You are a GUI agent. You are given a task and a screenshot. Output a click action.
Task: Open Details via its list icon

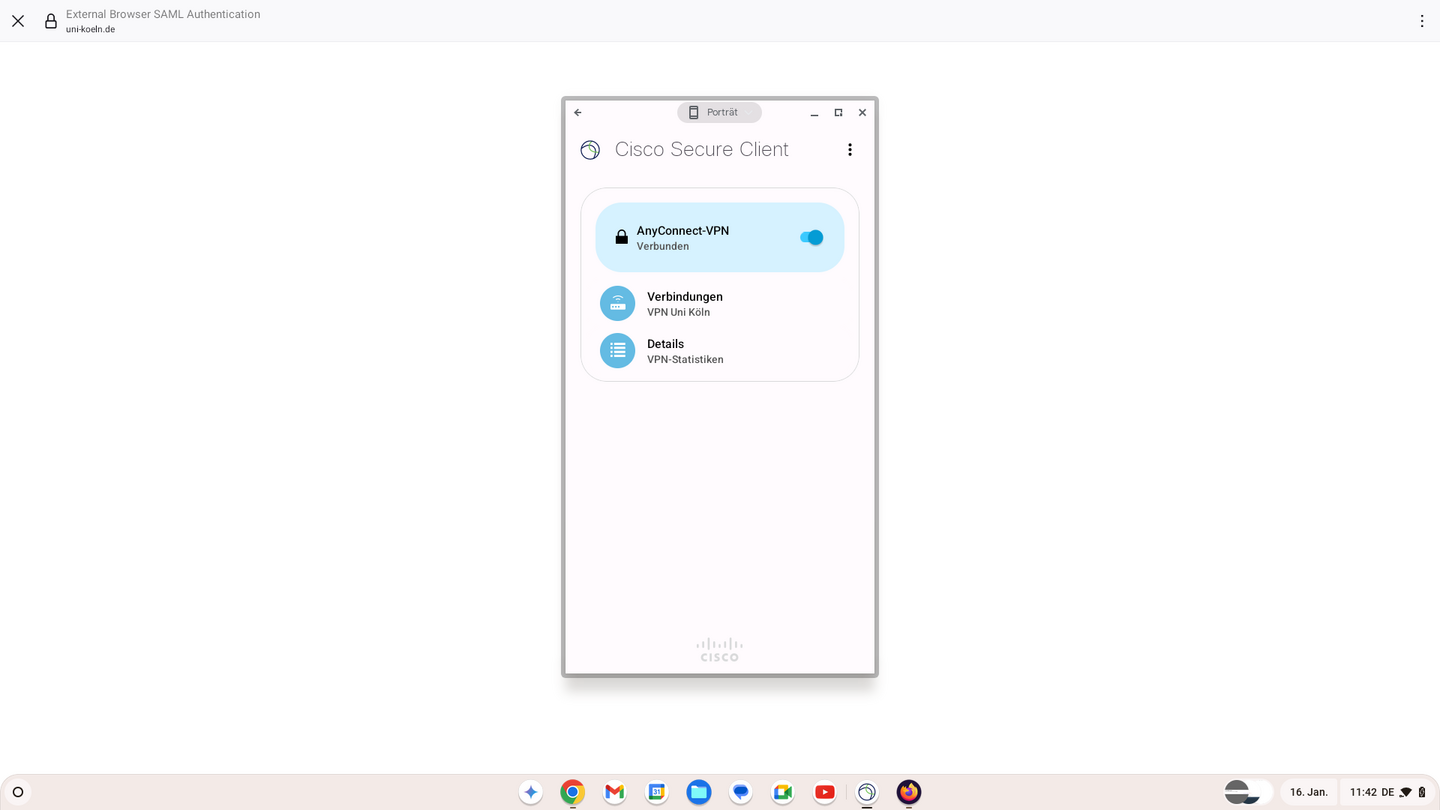click(617, 351)
